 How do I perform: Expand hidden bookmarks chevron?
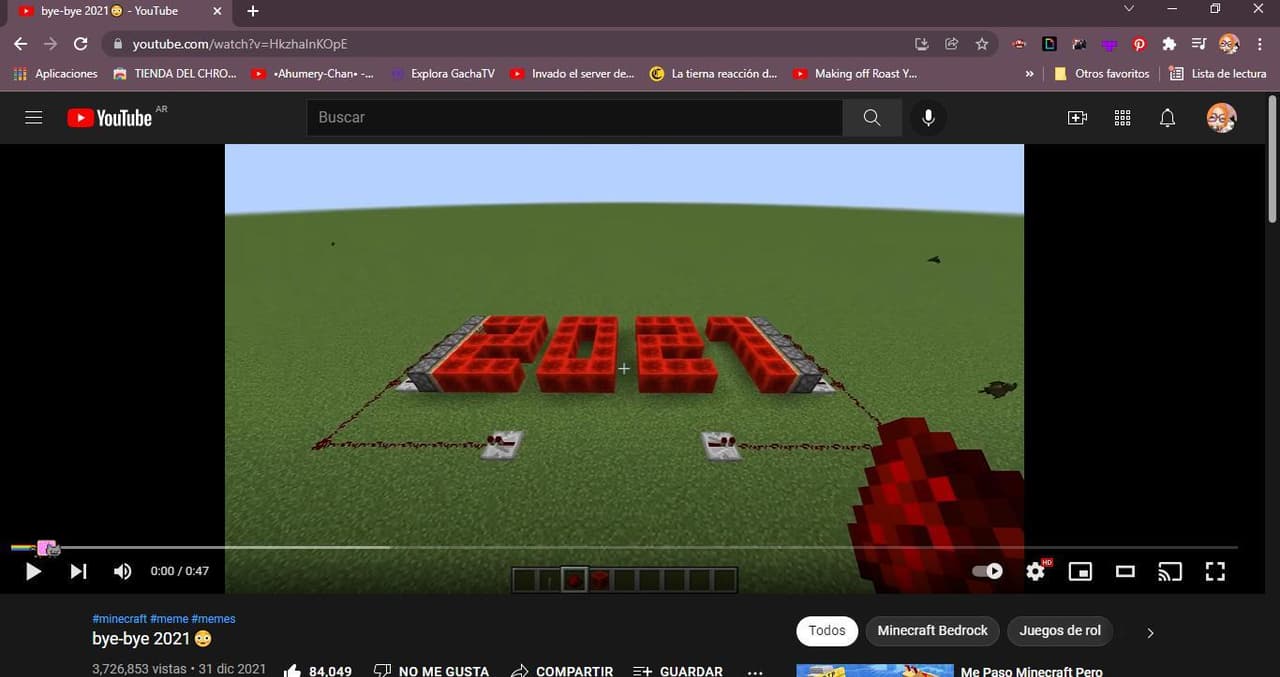1030,74
